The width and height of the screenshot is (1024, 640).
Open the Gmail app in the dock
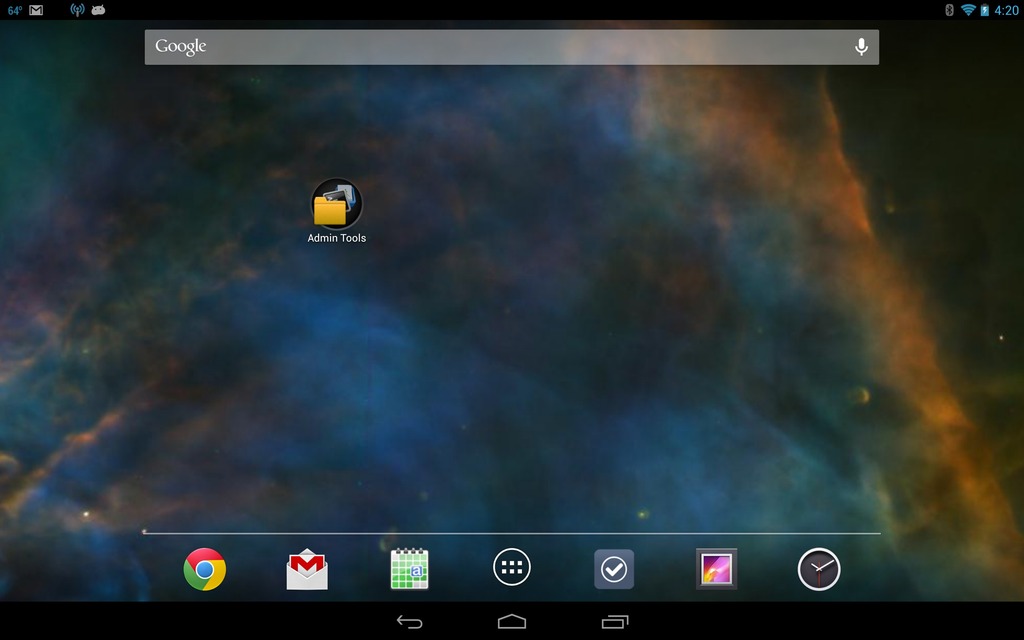[x=307, y=569]
